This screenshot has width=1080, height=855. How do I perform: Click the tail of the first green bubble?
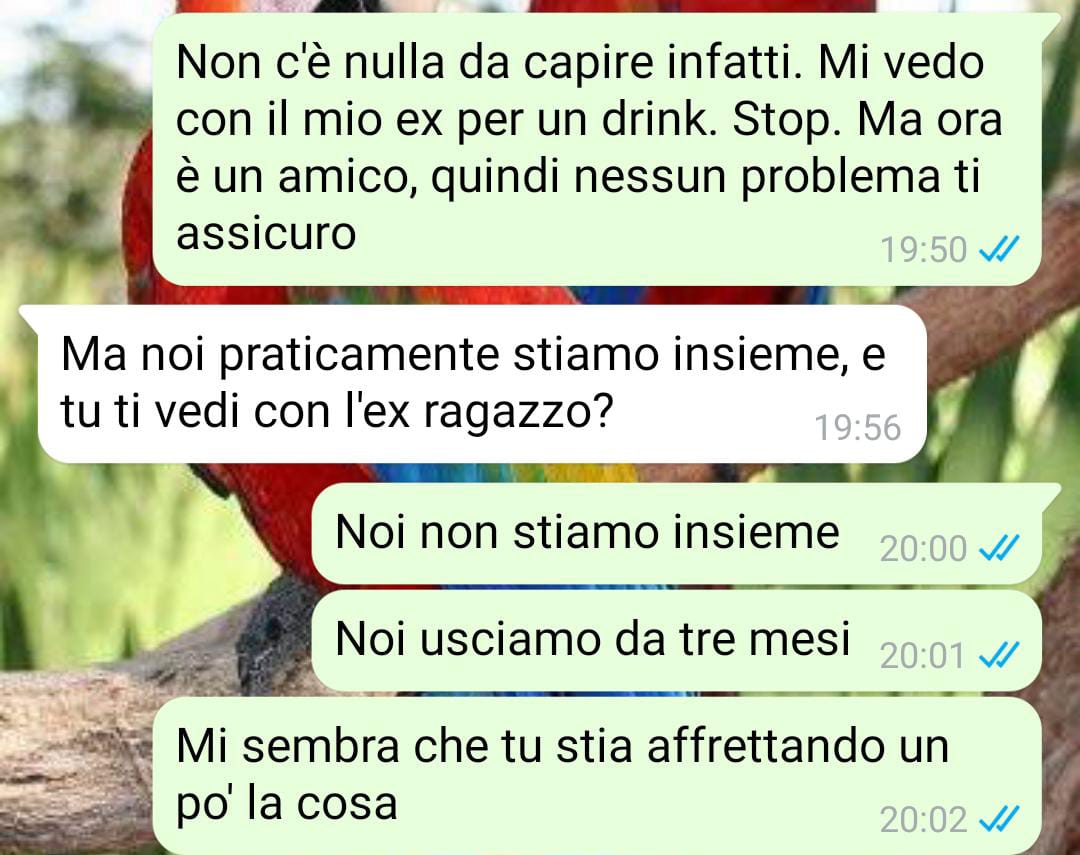pos(1050,24)
